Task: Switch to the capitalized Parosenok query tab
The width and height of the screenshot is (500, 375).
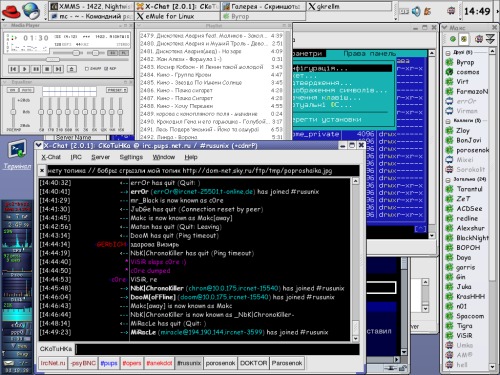Action: coord(287,363)
